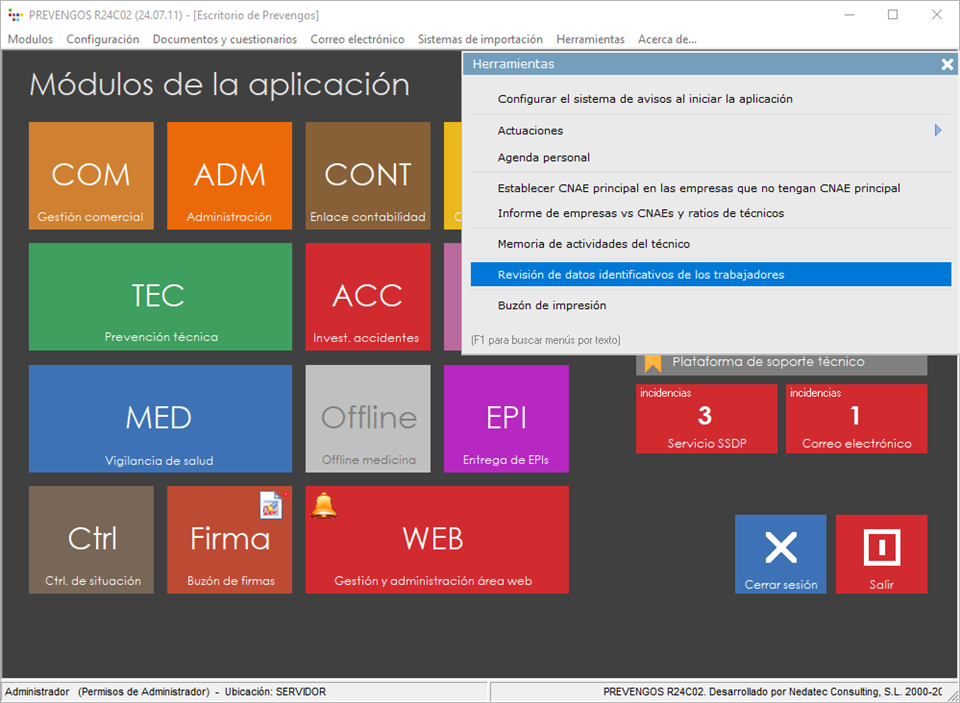Click the Cerrar sesión button
Screen dimensions: 960x703
click(780, 554)
